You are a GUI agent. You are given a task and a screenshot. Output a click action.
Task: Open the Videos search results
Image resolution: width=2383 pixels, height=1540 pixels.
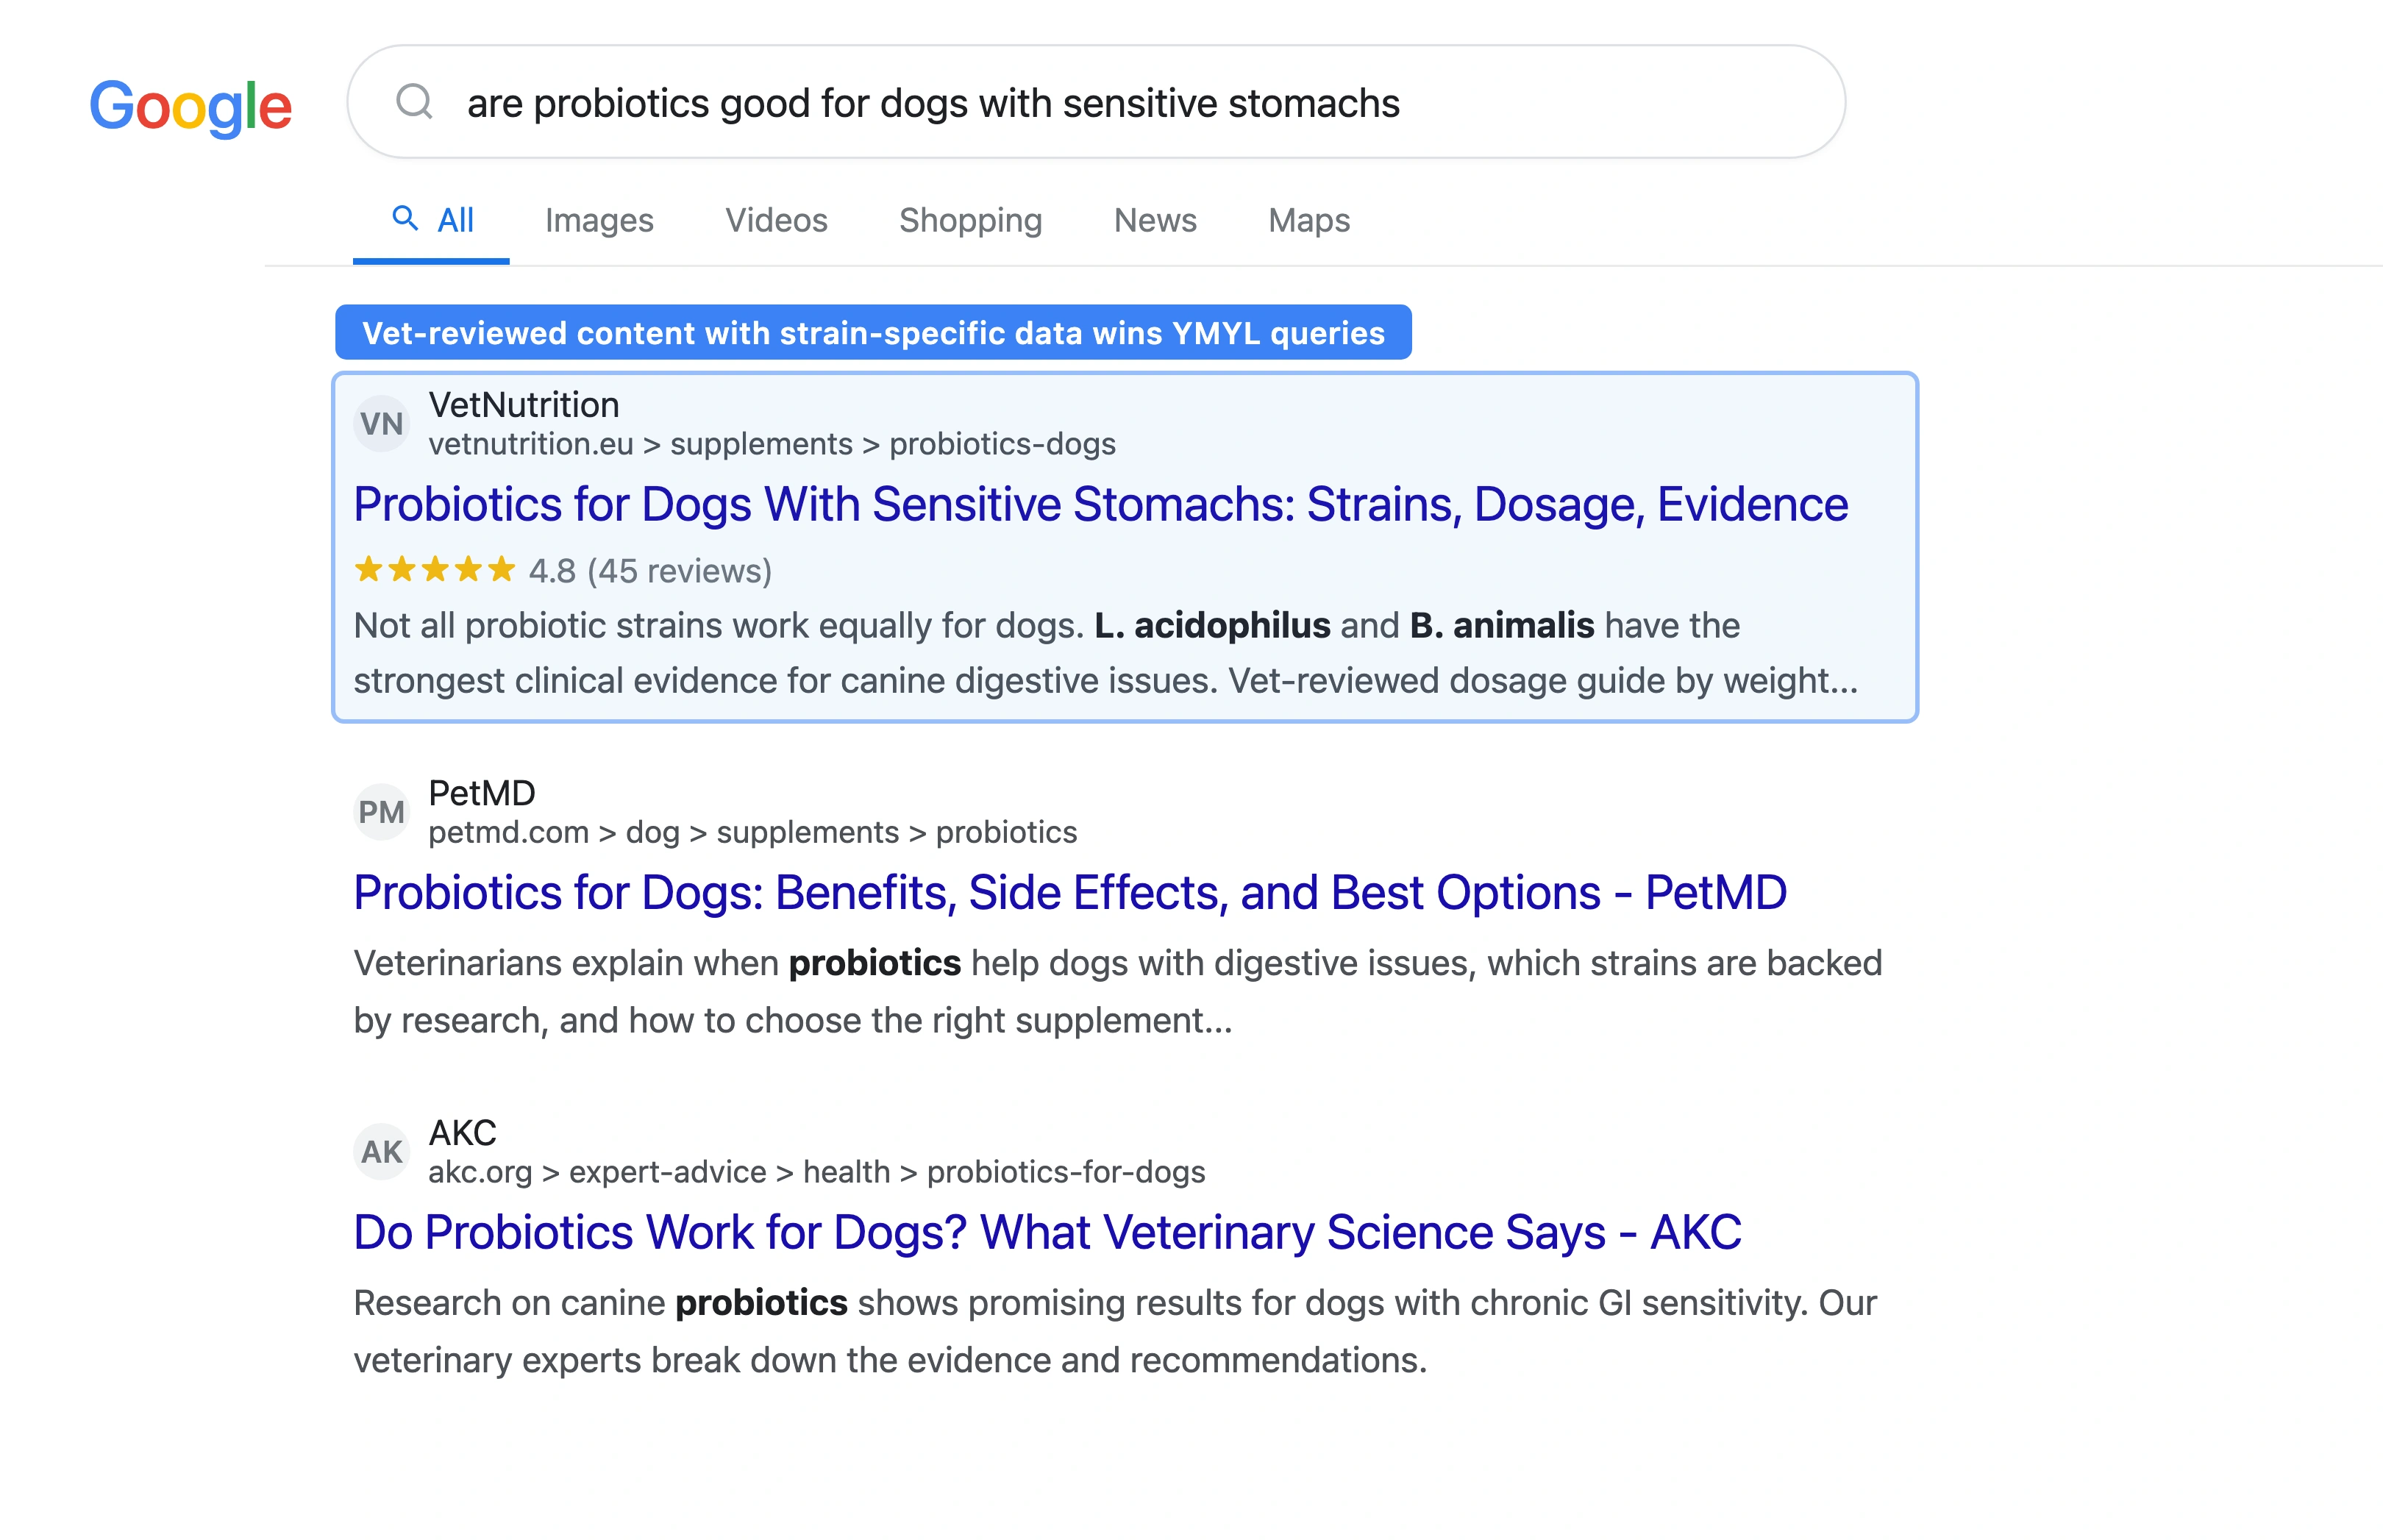tap(776, 220)
